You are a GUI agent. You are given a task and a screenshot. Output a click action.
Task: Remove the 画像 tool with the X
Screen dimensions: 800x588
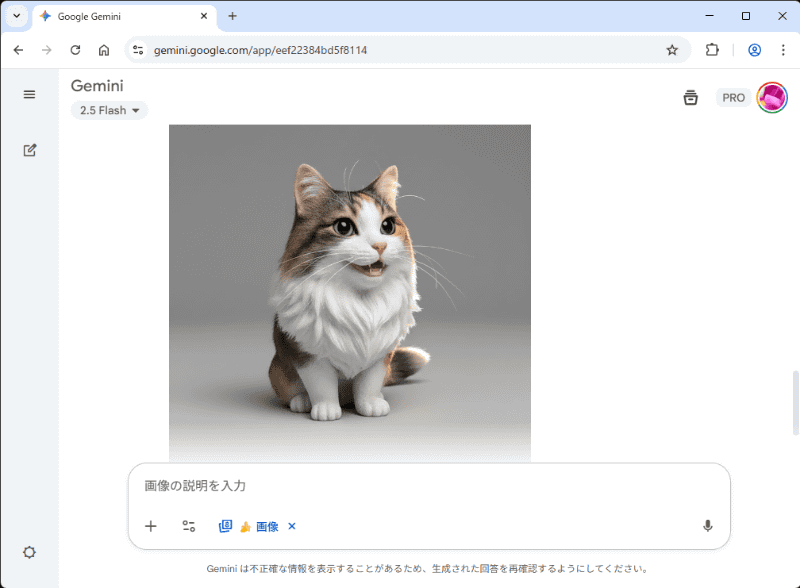point(291,526)
